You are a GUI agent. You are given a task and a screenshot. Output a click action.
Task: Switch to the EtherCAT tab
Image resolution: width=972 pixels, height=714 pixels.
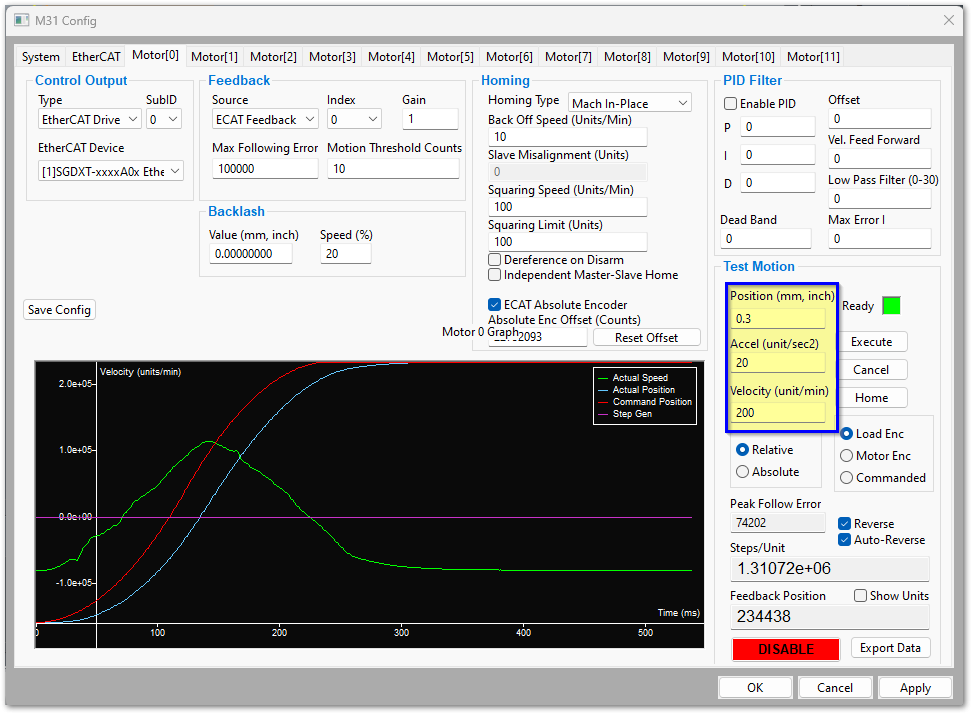(96, 57)
